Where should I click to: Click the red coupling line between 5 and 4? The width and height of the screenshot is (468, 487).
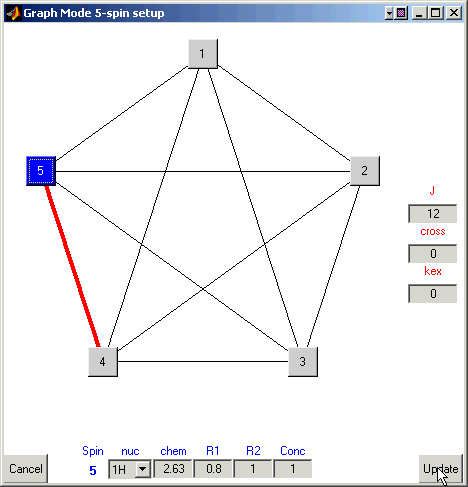click(x=72, y=267)
